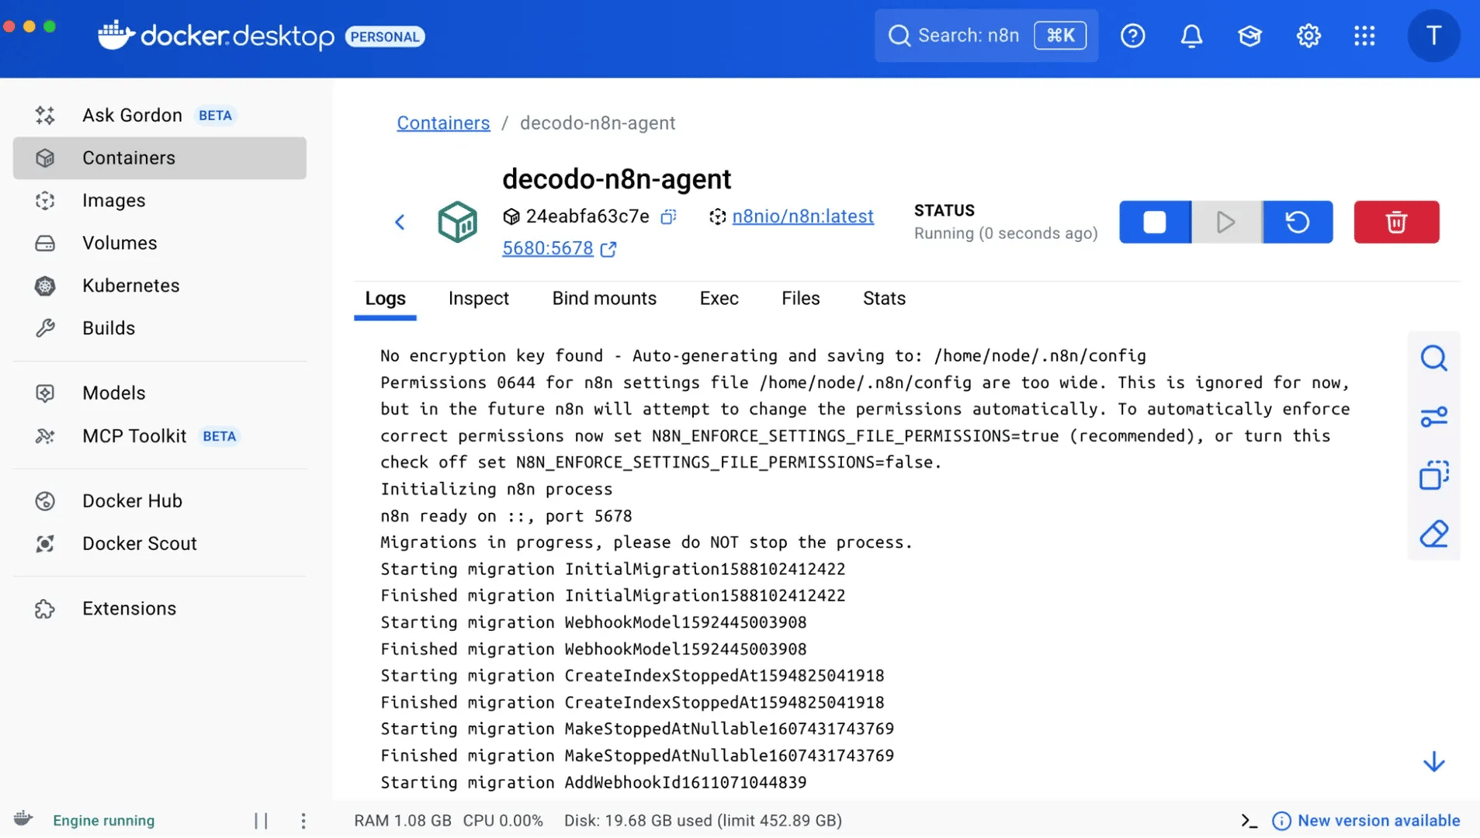Click the Search: n8n field
The height and width of the screenshot is (838, 1480).
click(x=967, y=36)
